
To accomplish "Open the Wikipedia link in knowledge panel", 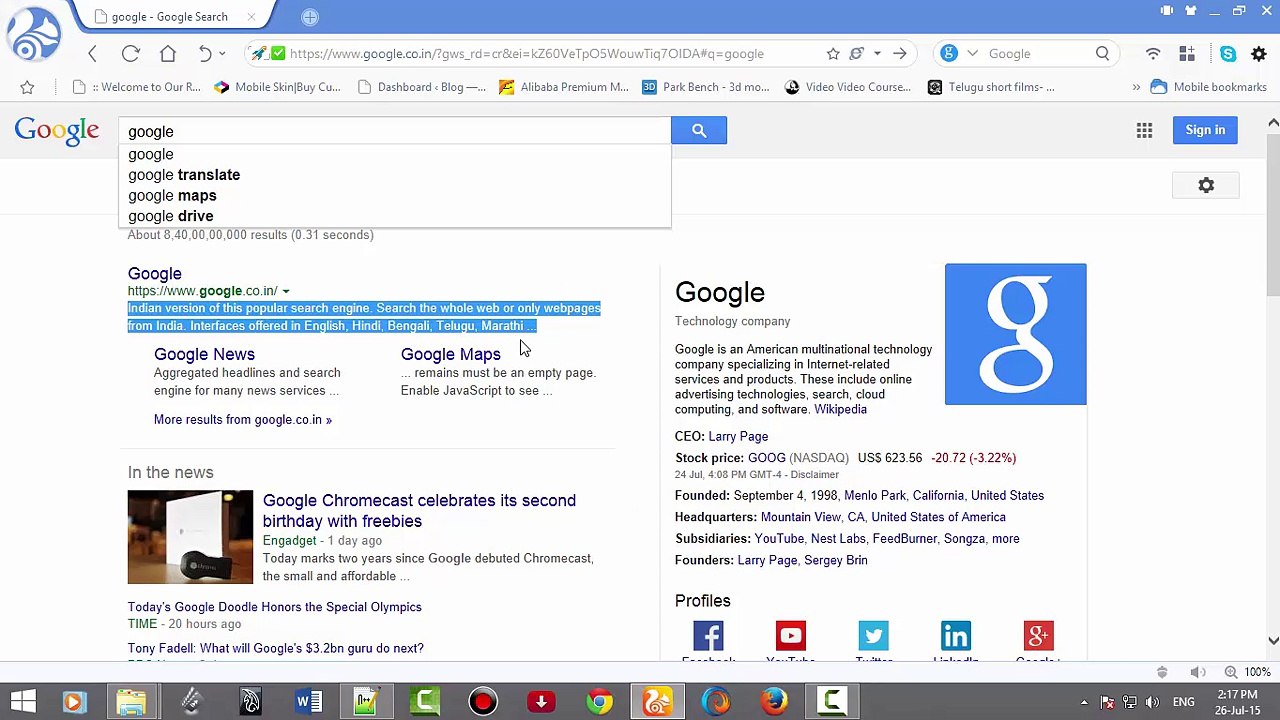I will tap(840, 409).
